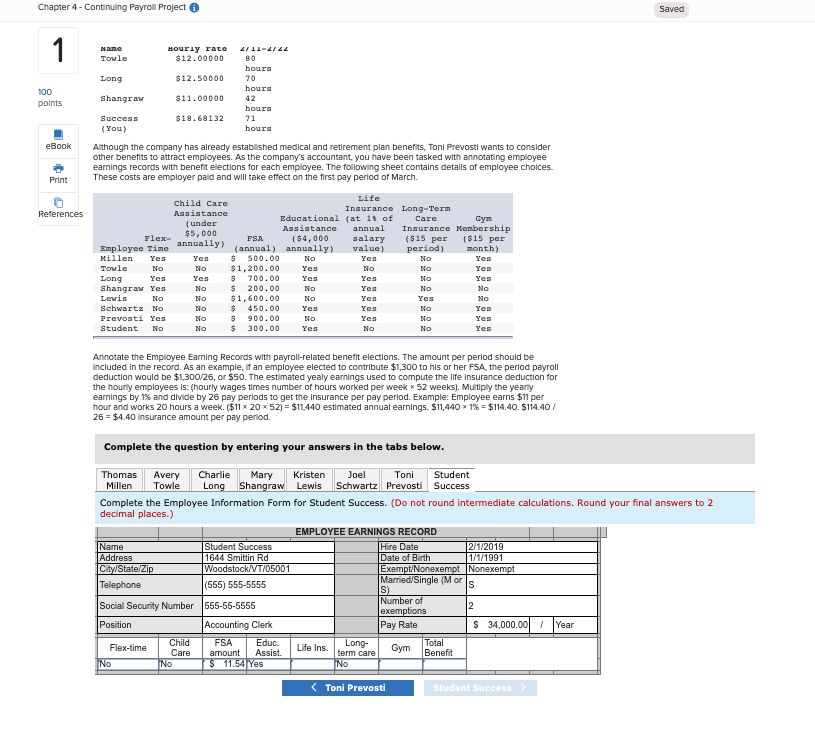Open the Avery Towle tab
Viewport: 815px width, 743px height.
166,480
